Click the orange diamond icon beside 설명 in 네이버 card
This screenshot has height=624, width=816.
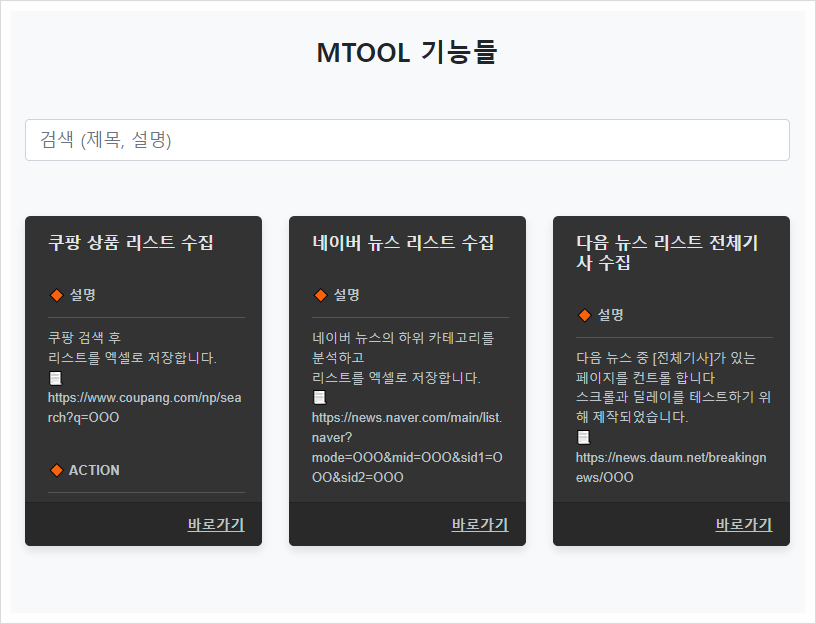(x=320, y=295)
